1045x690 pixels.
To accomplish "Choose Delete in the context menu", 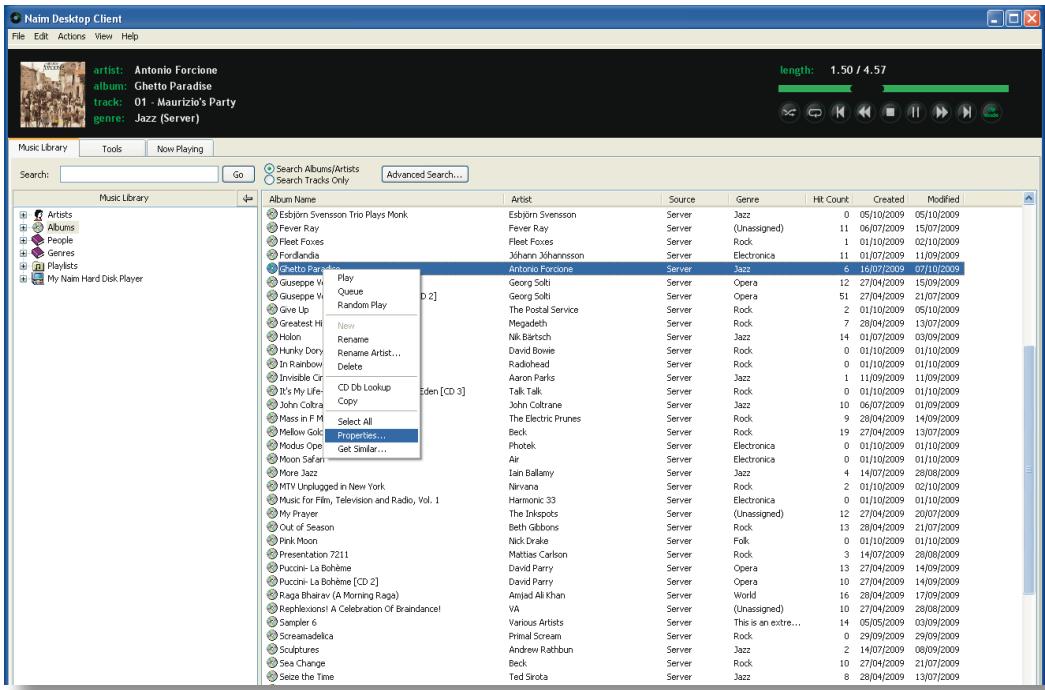I will point(371,367).
